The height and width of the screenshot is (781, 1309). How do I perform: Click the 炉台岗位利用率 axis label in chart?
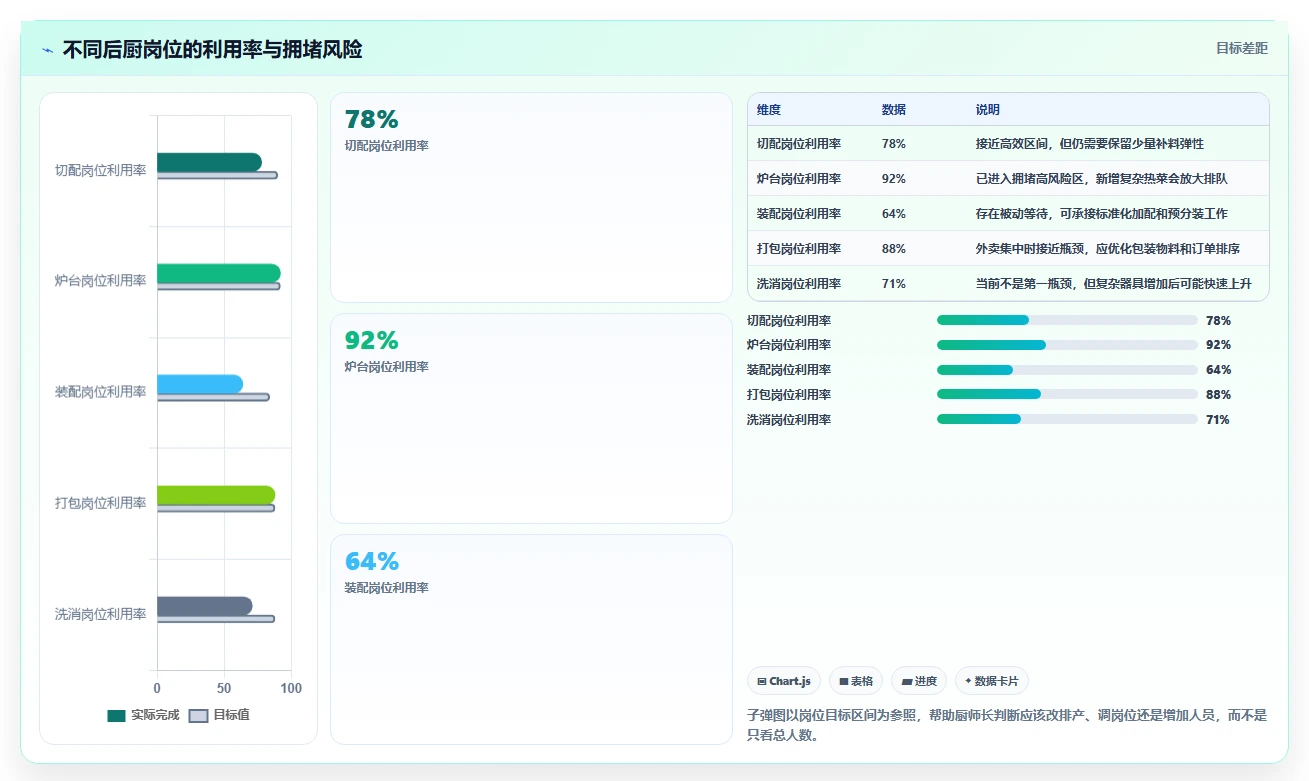pos(100,281)
